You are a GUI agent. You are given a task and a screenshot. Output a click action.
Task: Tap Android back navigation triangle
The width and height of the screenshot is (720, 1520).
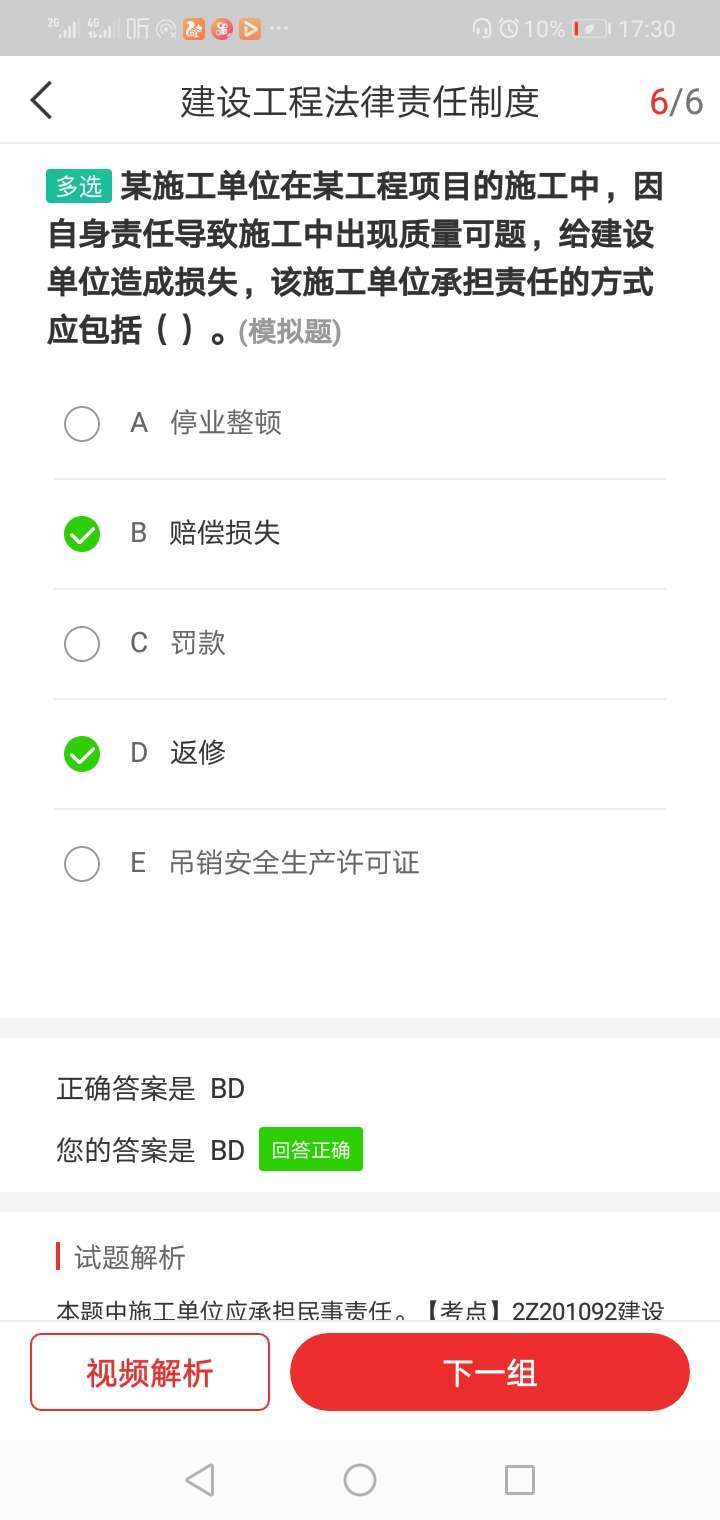pos(200,1479)
